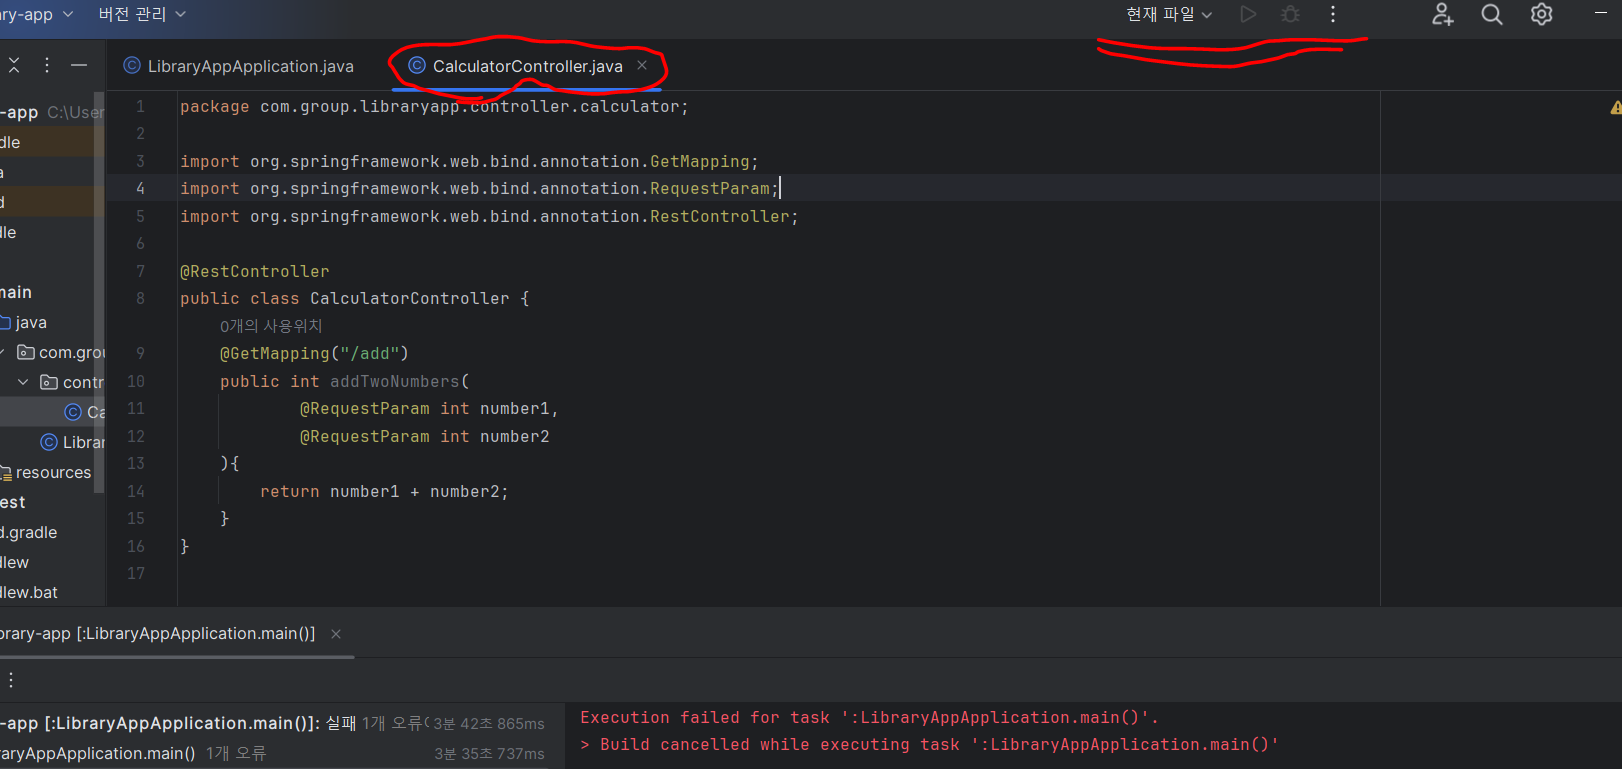
Task: Click the disabled Run play icon
Action: click(1248, 14)
